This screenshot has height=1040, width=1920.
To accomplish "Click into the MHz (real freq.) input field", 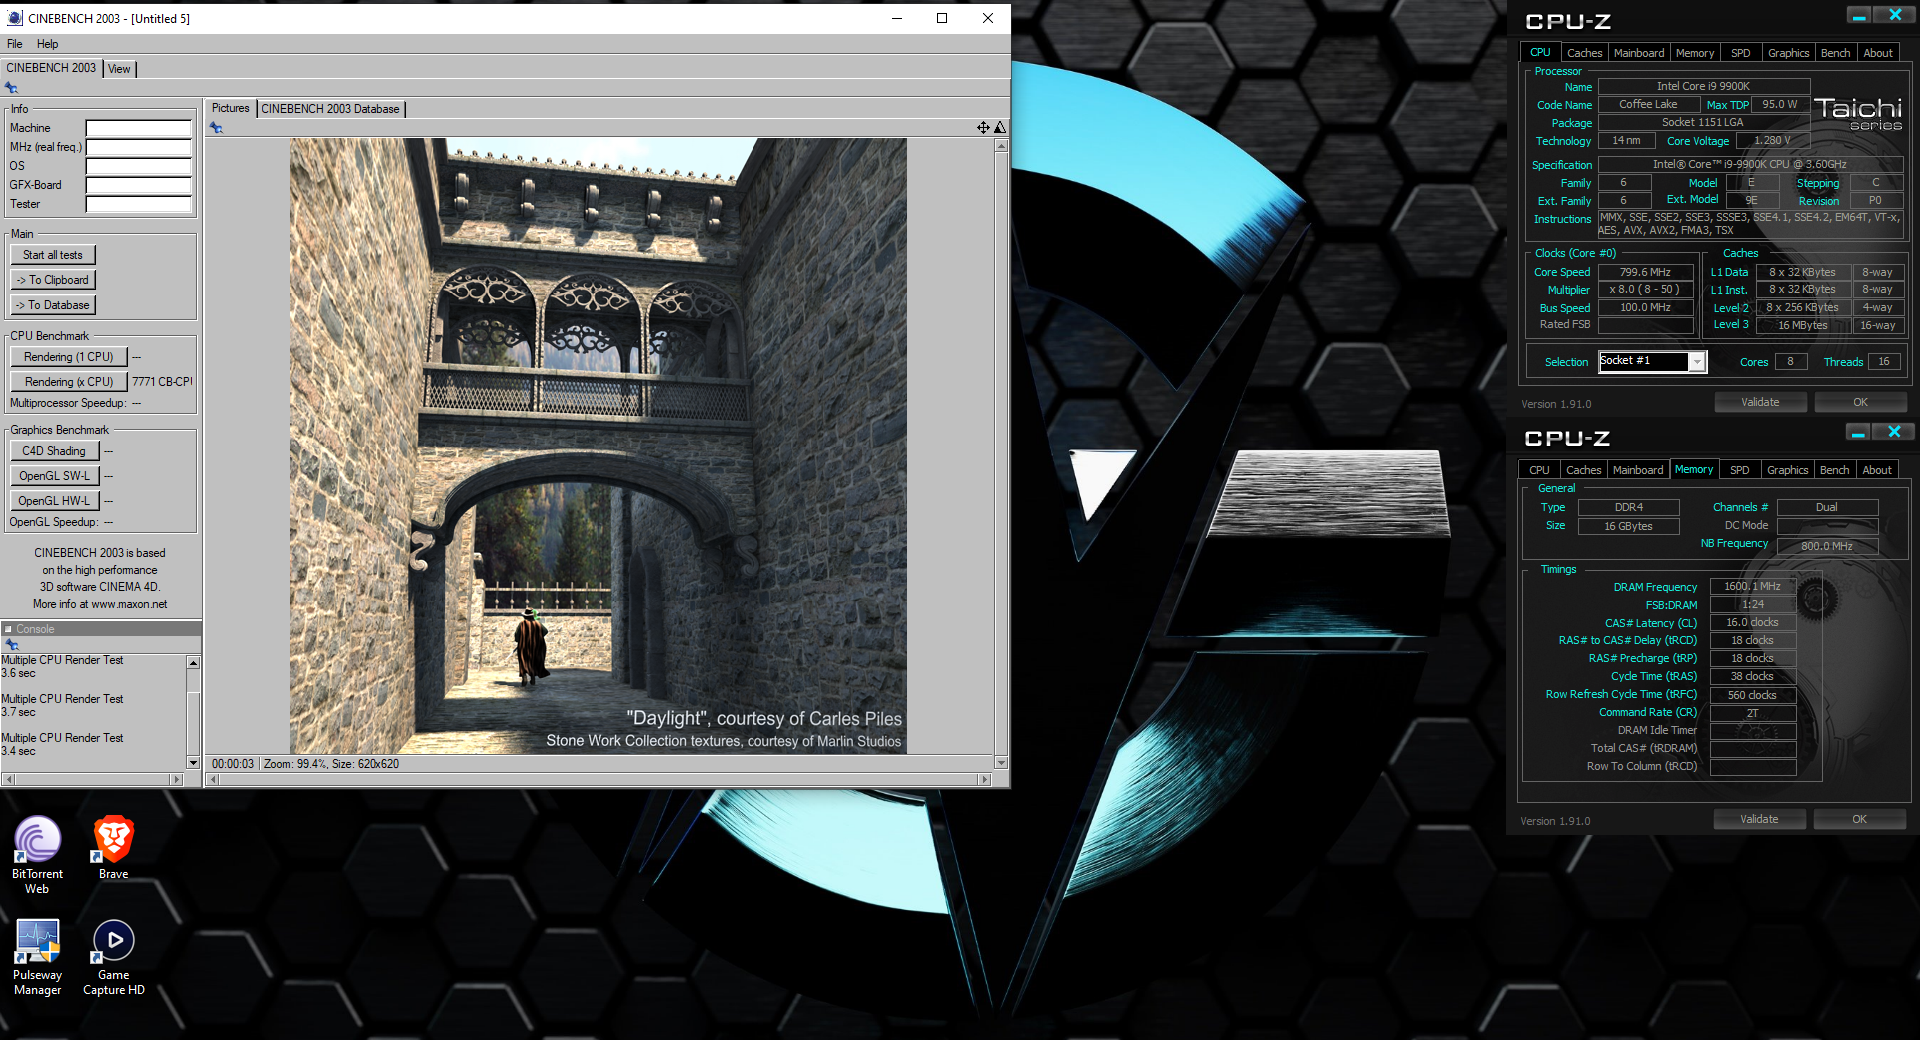I will 138,147.
